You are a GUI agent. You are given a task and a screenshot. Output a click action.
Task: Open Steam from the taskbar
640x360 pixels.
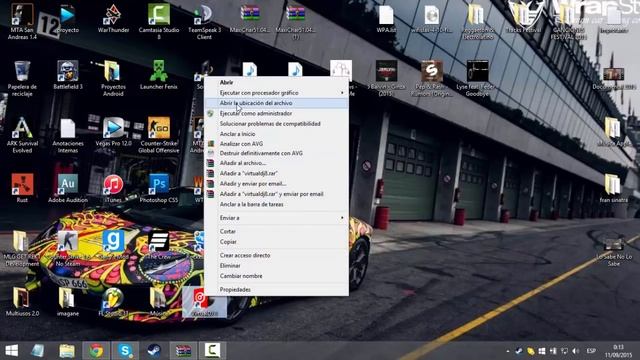tap(154, 351)
